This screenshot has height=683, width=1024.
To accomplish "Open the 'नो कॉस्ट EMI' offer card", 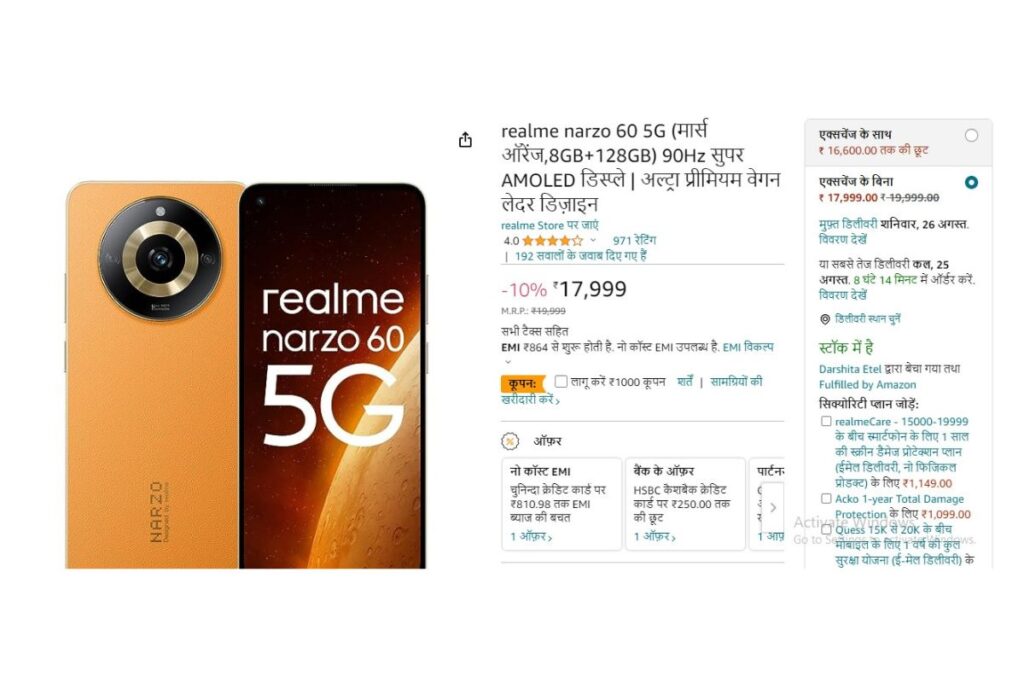I will pos(561,503).
